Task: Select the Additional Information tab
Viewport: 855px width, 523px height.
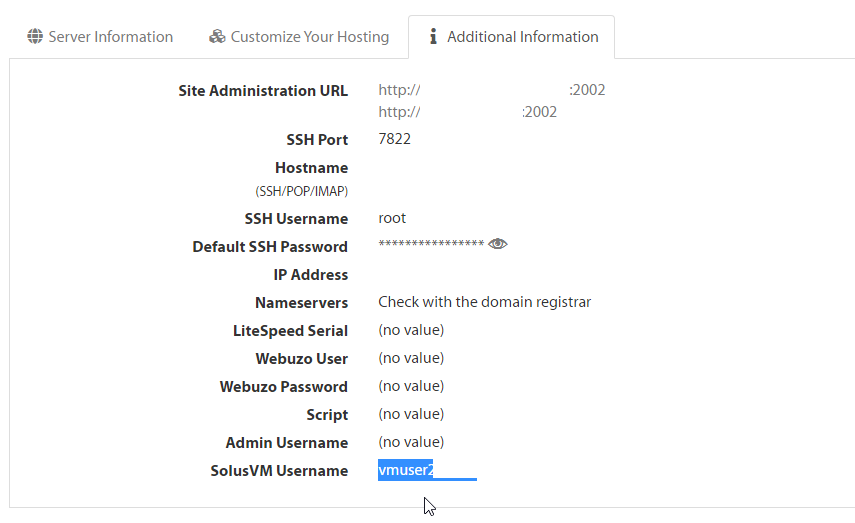Action: (511, 37)
